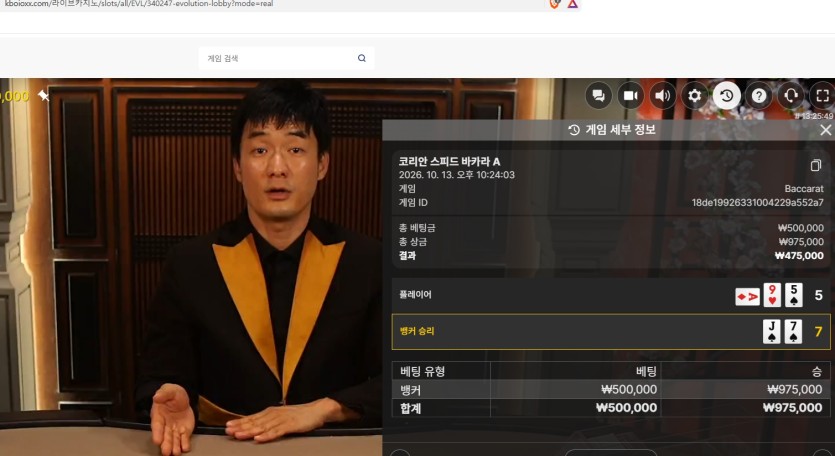Viewport: 835px width, 456px height.
Task: Mute sound with the speaker icon
Action: point(662,96)
